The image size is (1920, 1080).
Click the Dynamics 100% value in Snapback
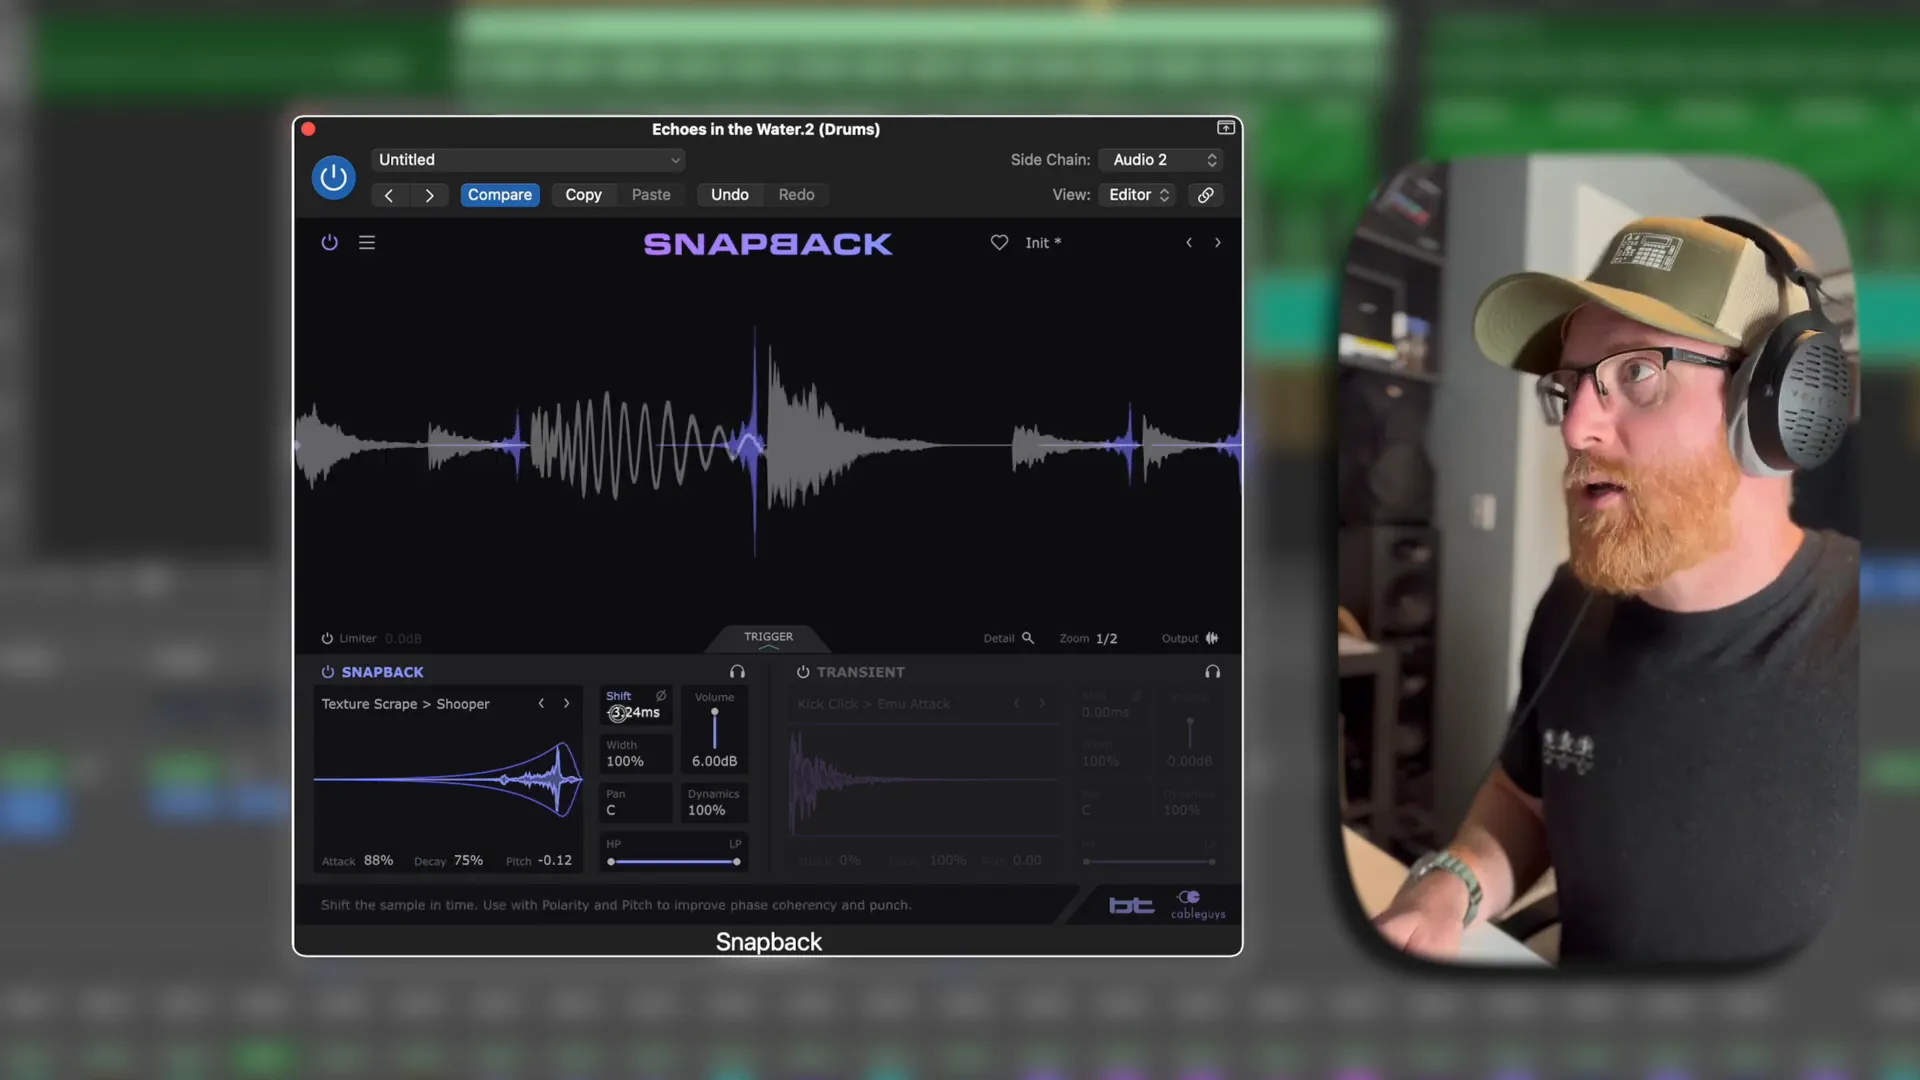tap(706, 811)
